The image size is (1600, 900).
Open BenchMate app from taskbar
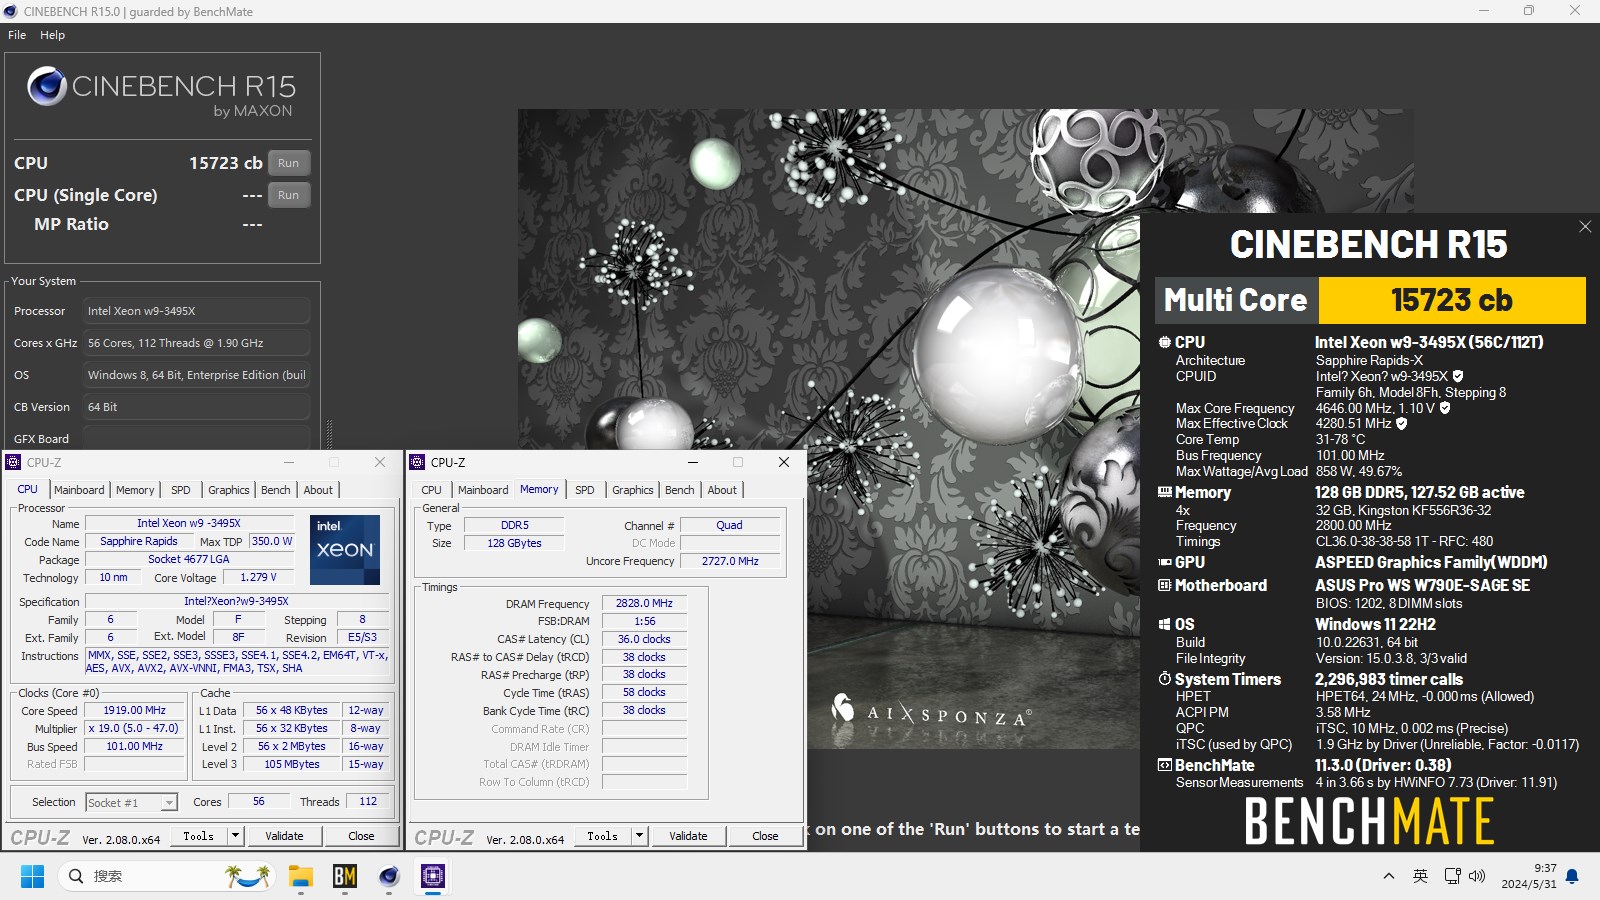pyautogui.click(x=345, y=876)
